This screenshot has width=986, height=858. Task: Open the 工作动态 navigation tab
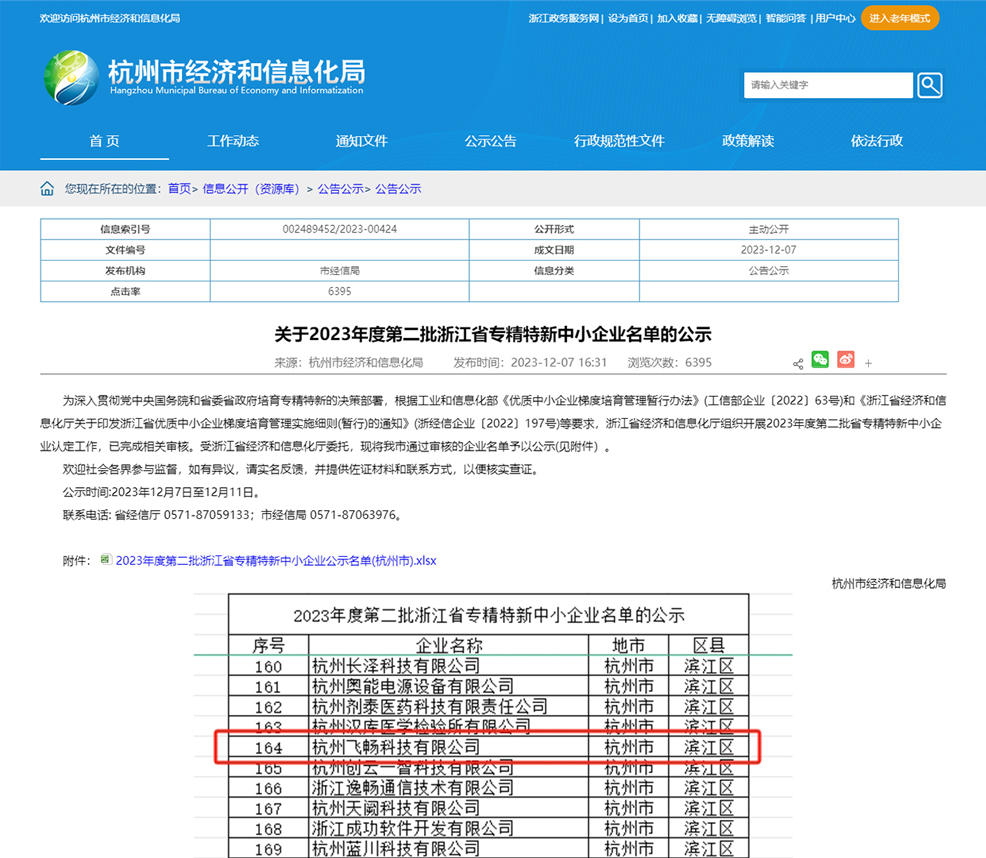coord(233,141)
